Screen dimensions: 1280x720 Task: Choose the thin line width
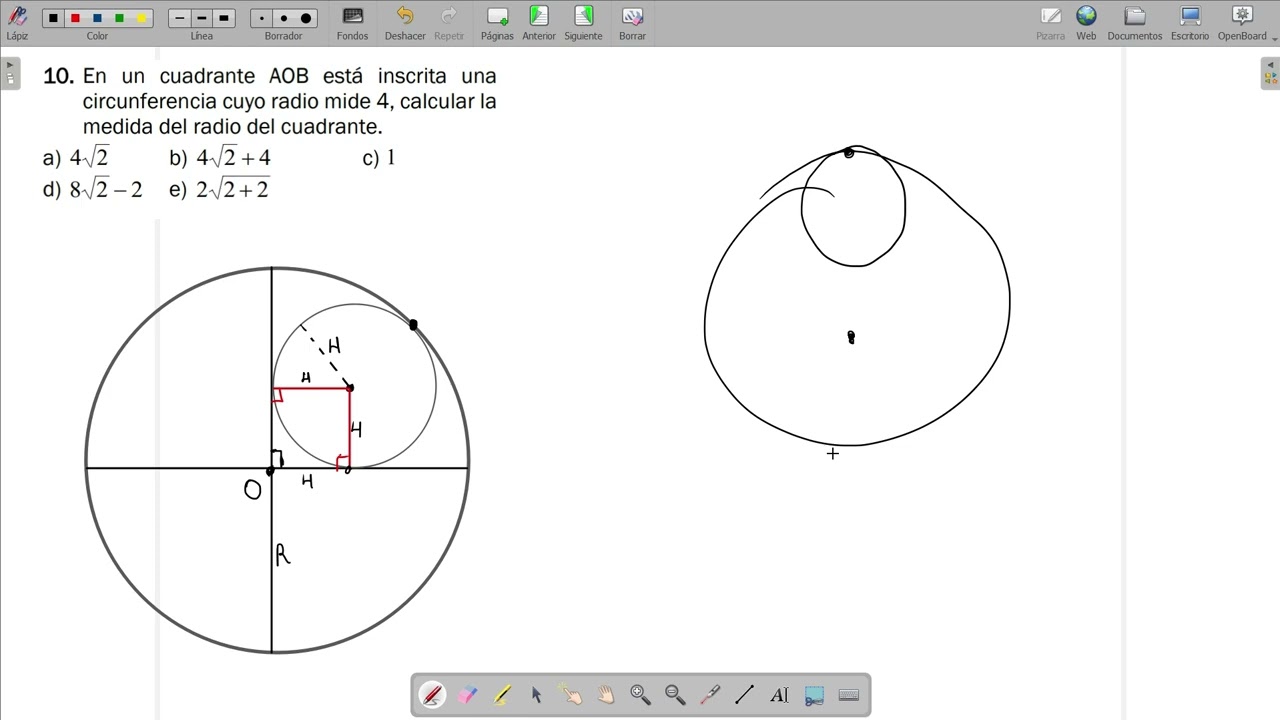tap(180, 18)
